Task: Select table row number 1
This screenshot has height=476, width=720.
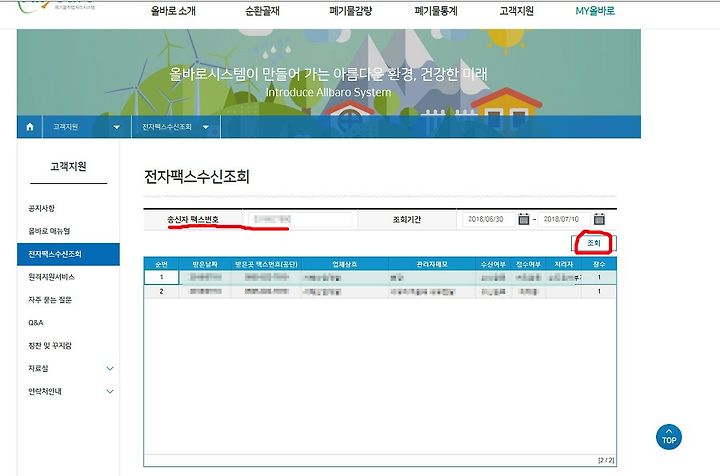Action: click(x=380, y=277)
